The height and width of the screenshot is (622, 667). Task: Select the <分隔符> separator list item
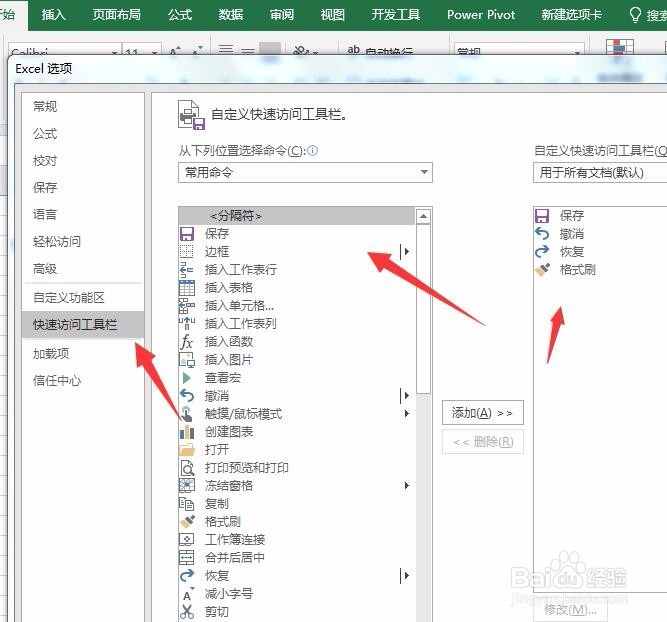point(296,216)
